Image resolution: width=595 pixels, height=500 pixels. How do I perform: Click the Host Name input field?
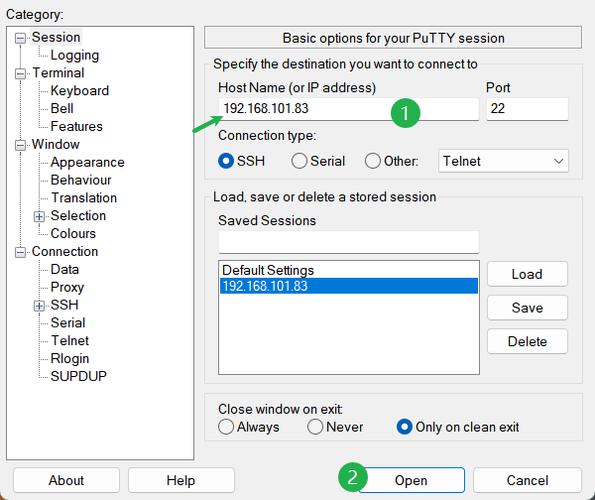348,109
